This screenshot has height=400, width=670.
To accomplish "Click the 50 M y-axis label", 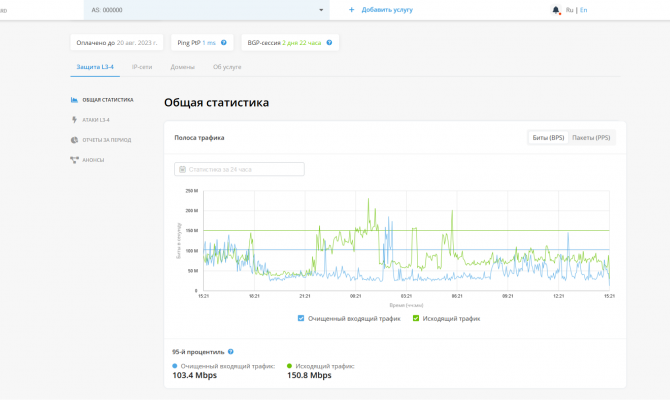I will [x=193, y=271].
